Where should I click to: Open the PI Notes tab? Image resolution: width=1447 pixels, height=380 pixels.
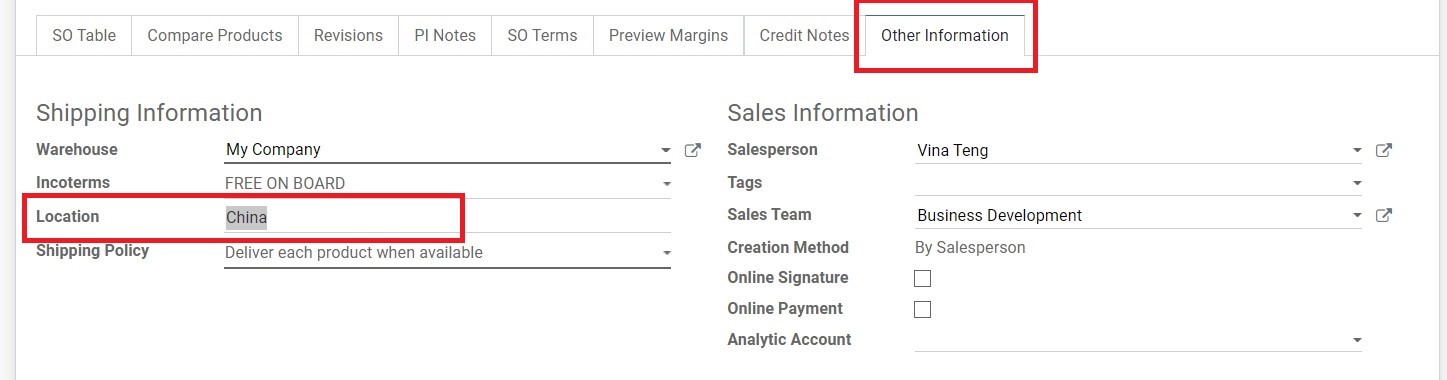(x=445, y=35)
